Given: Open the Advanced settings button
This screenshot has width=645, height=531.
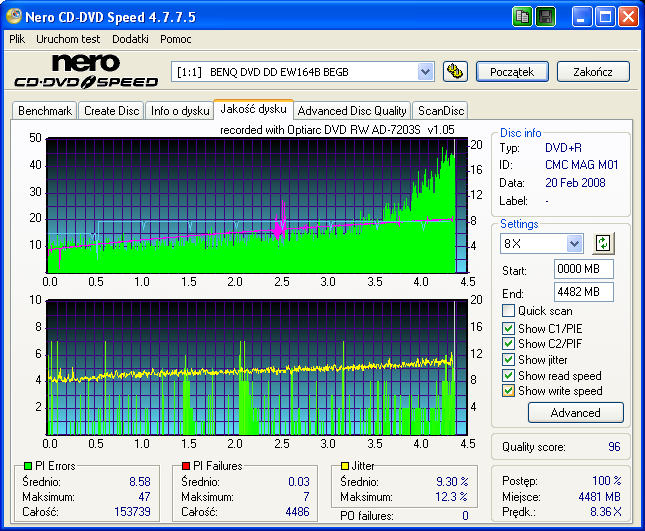Looking at the screenshot, I should click(x=575, y=413).
